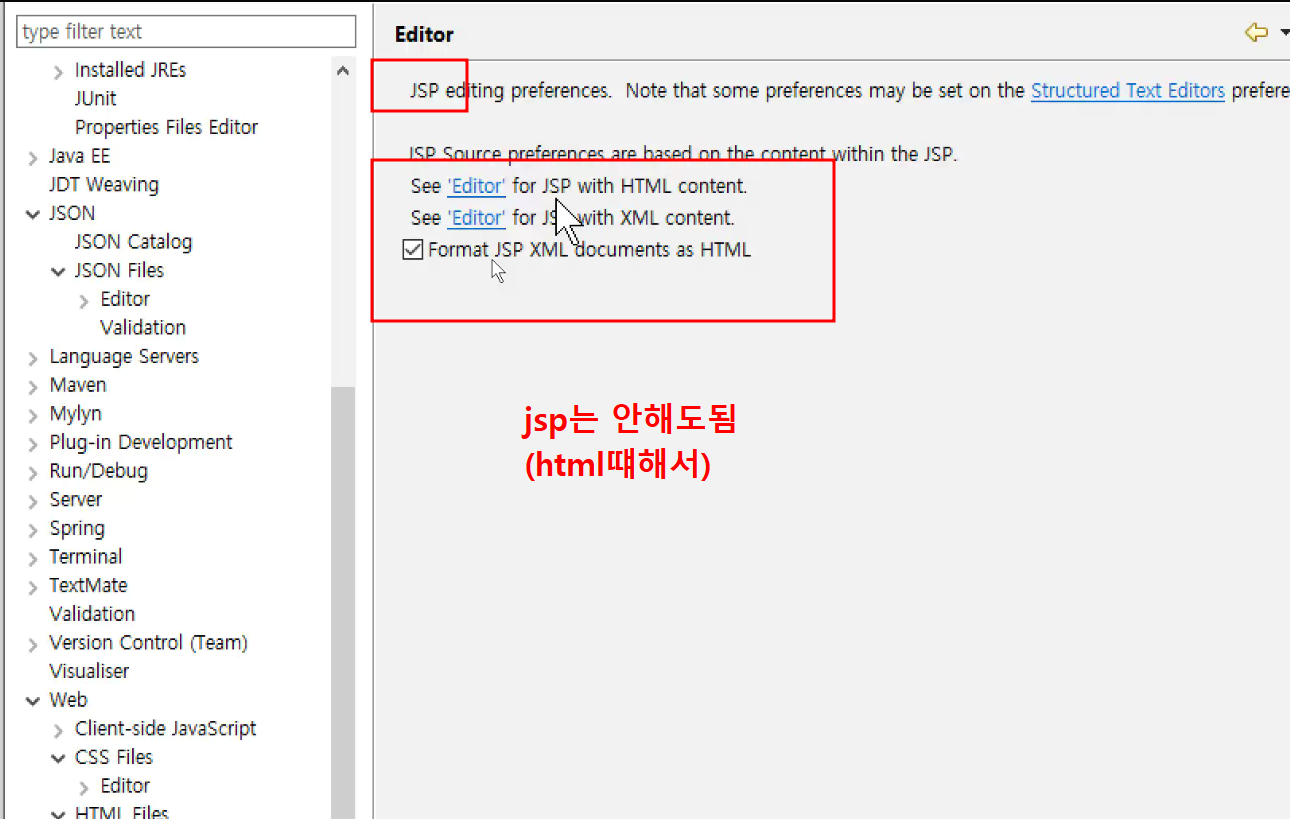Select JSON Catalog entry
Viewport: 1290px width, 819px height.
[133, 242]
